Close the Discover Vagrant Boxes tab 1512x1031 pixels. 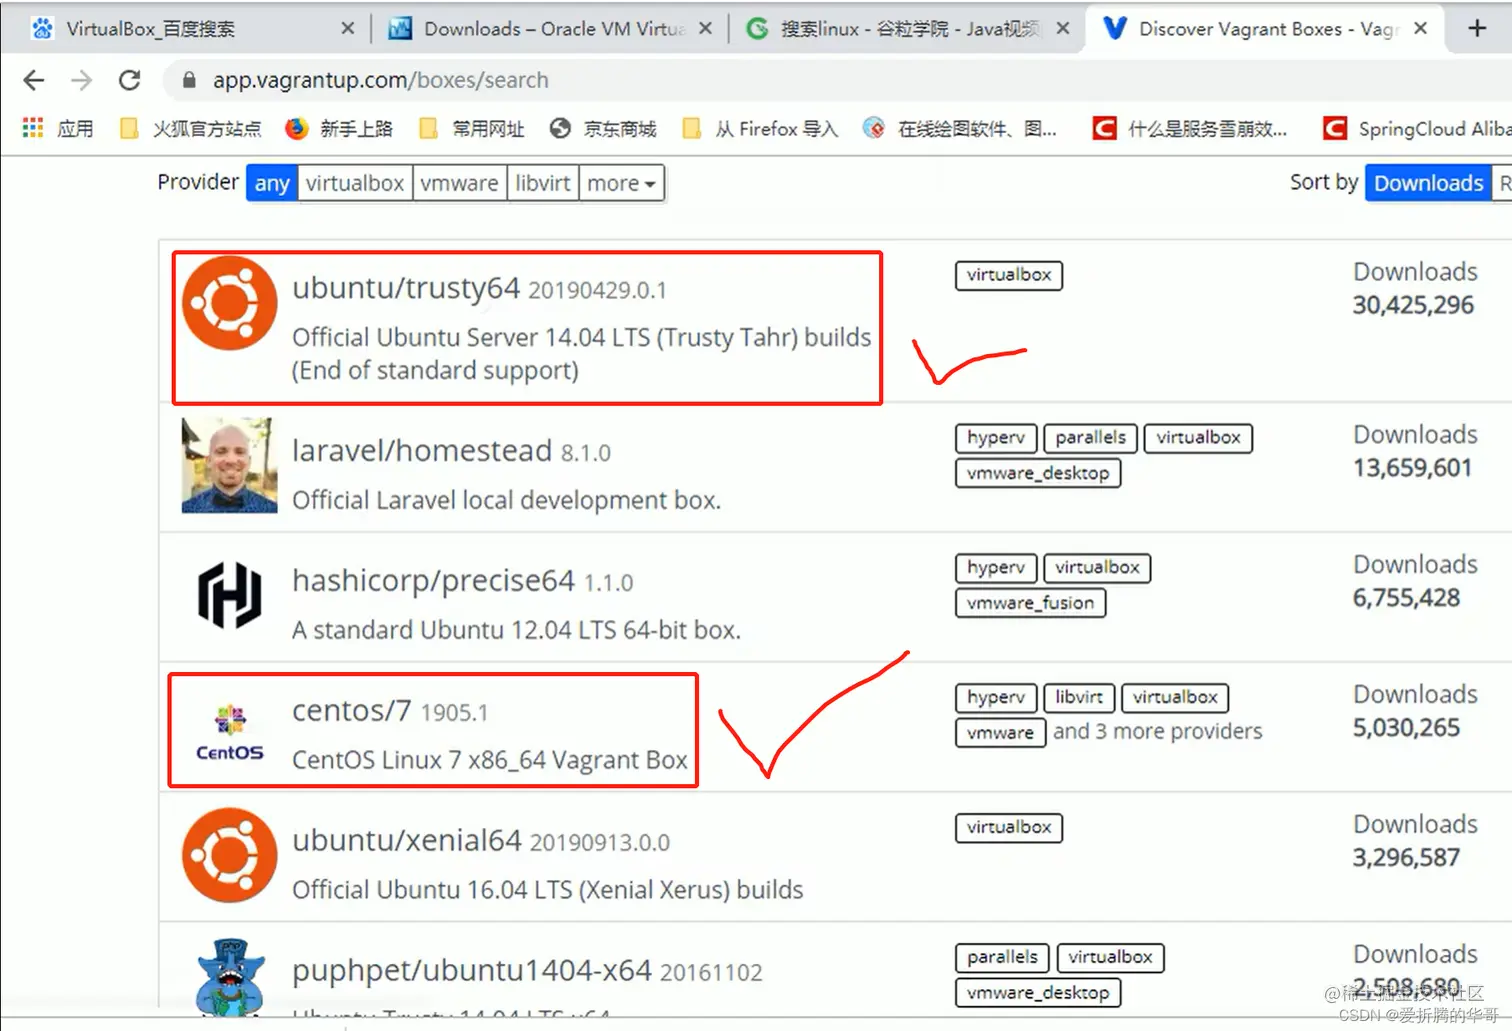pos(1420,29)
